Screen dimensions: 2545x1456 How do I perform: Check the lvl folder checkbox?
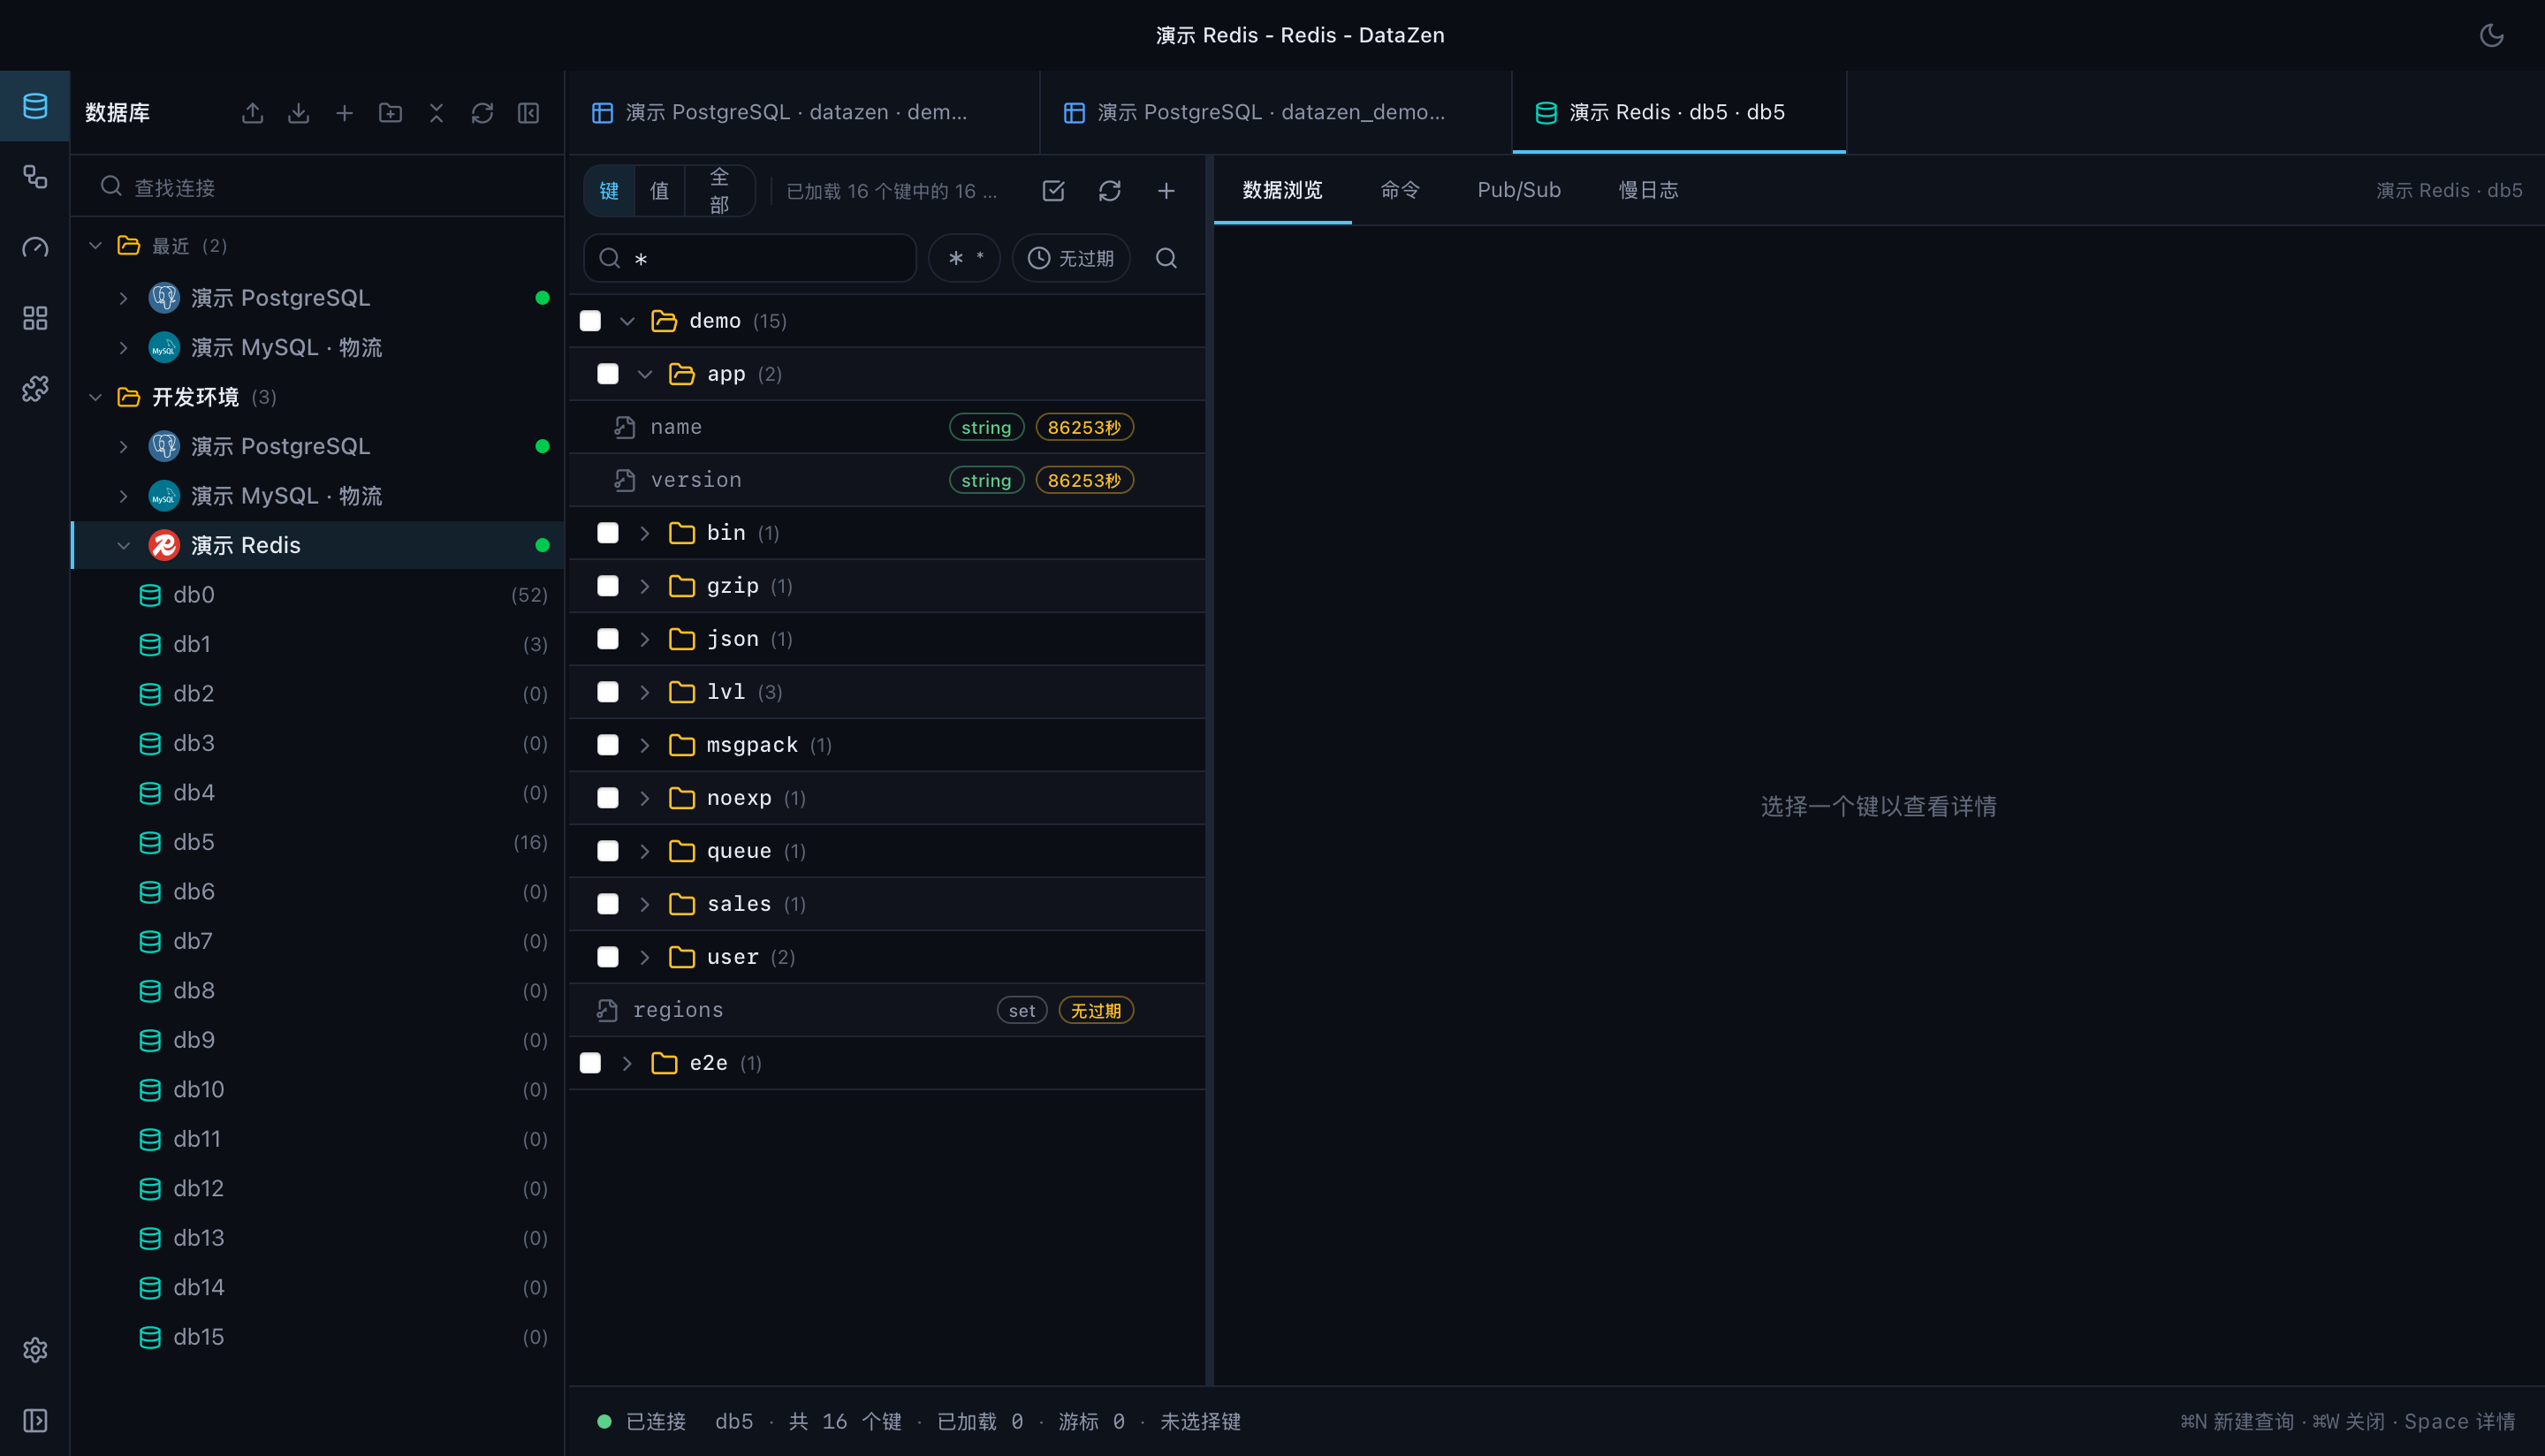pos(608,692)
